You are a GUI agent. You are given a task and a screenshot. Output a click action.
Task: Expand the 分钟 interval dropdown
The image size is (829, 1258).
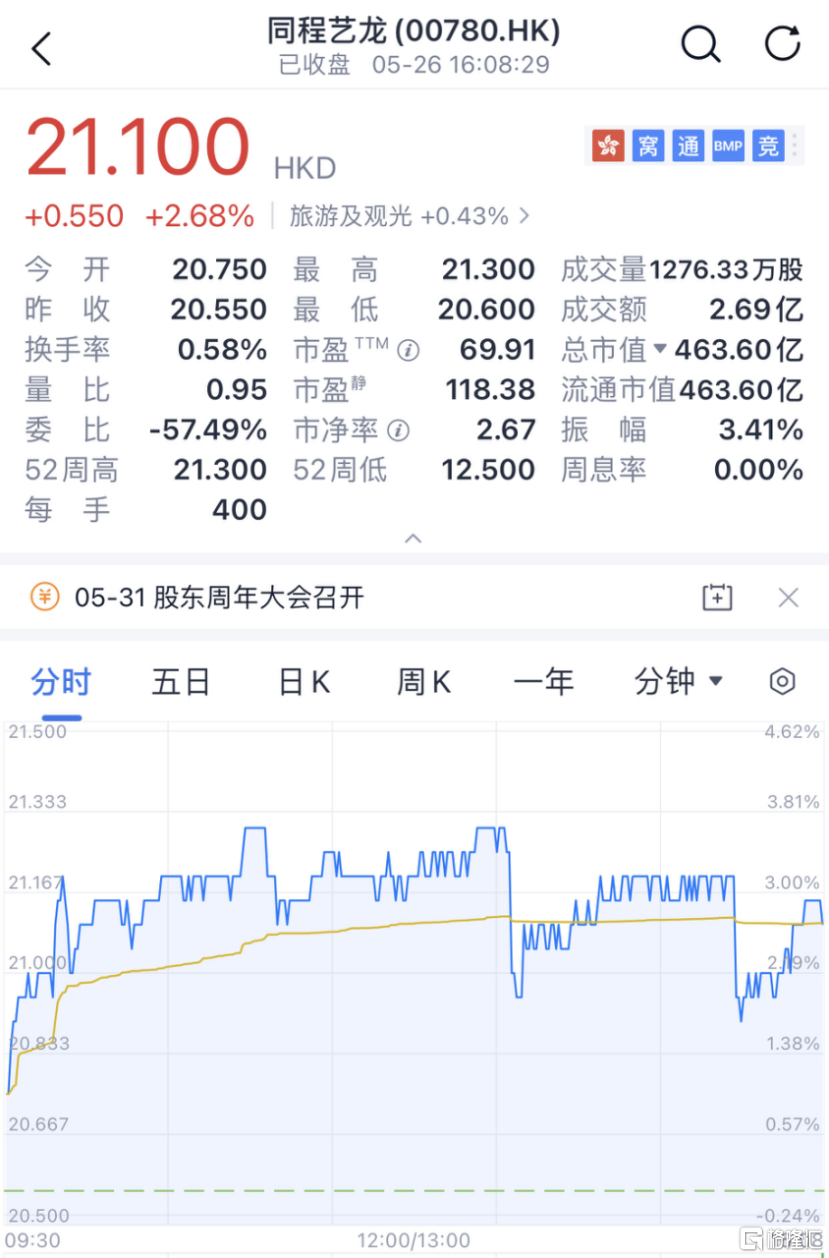click(678, 682)
